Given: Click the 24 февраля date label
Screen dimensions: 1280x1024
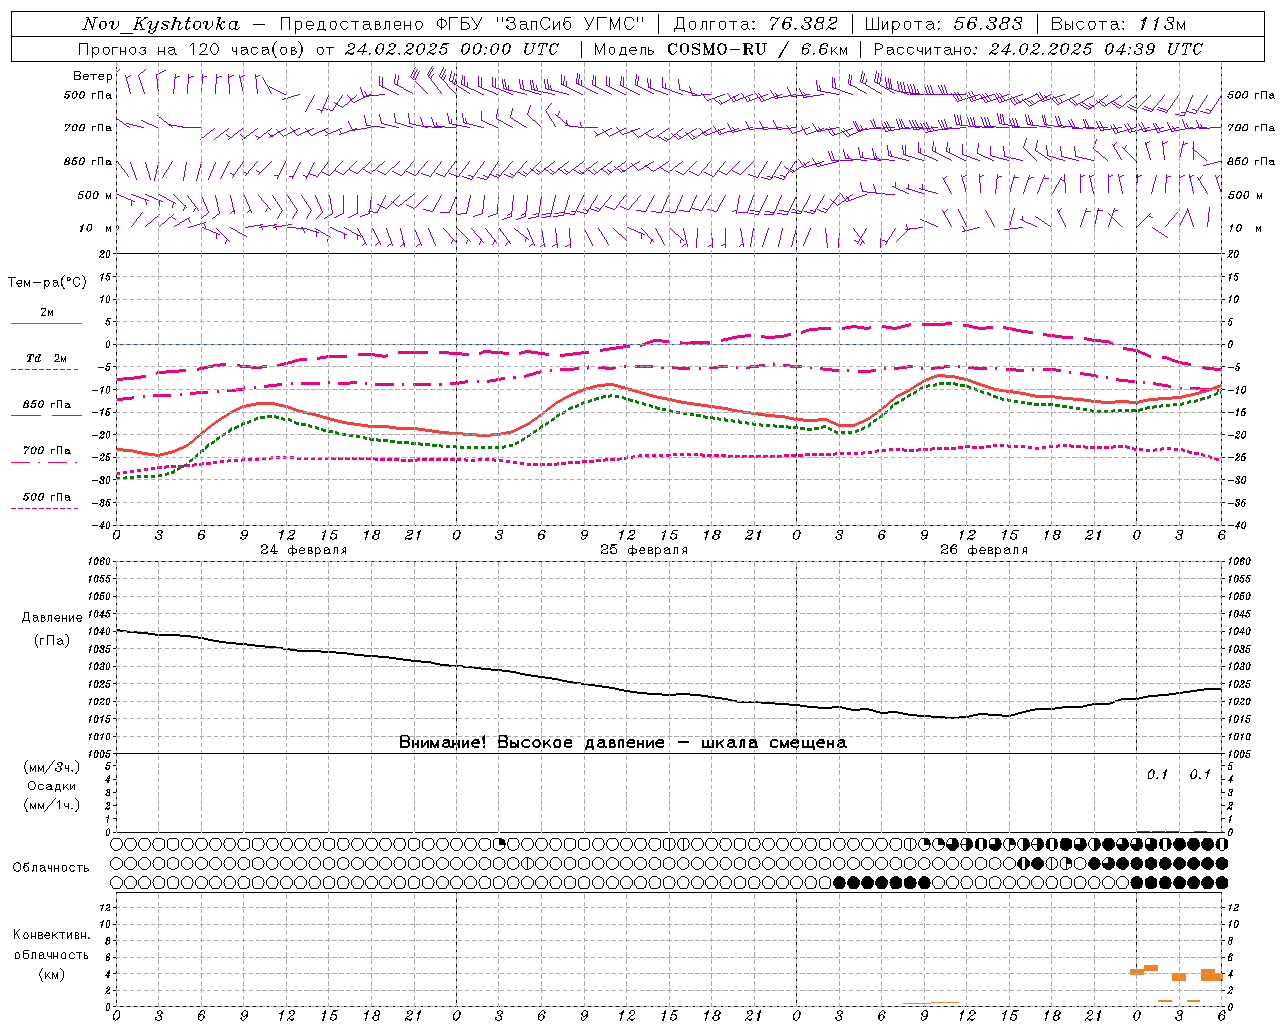Looking at the screenshot, I should coord(304,550).
